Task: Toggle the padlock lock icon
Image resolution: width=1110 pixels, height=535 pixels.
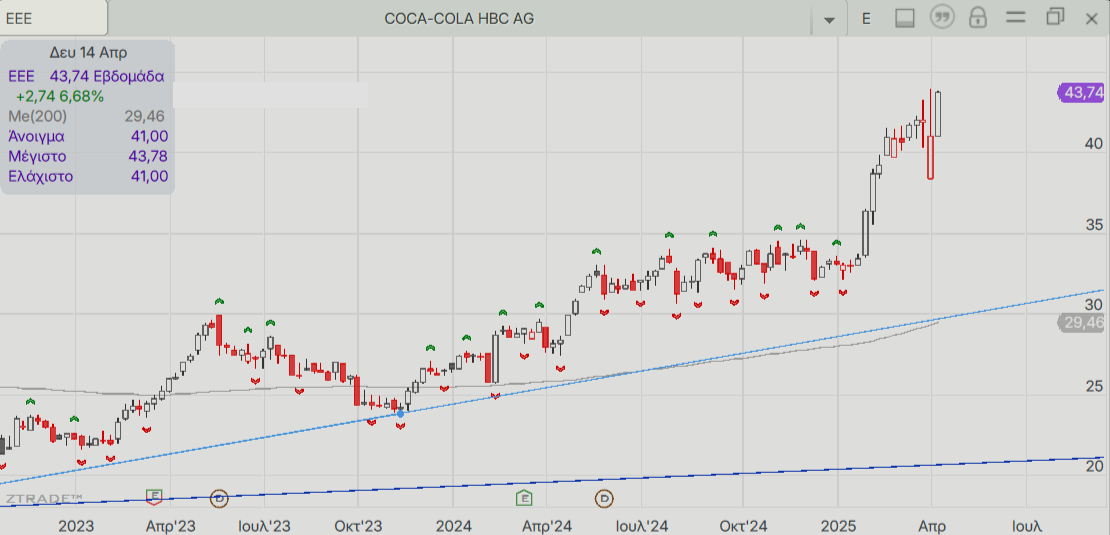Action: click(x=978, y=18)
